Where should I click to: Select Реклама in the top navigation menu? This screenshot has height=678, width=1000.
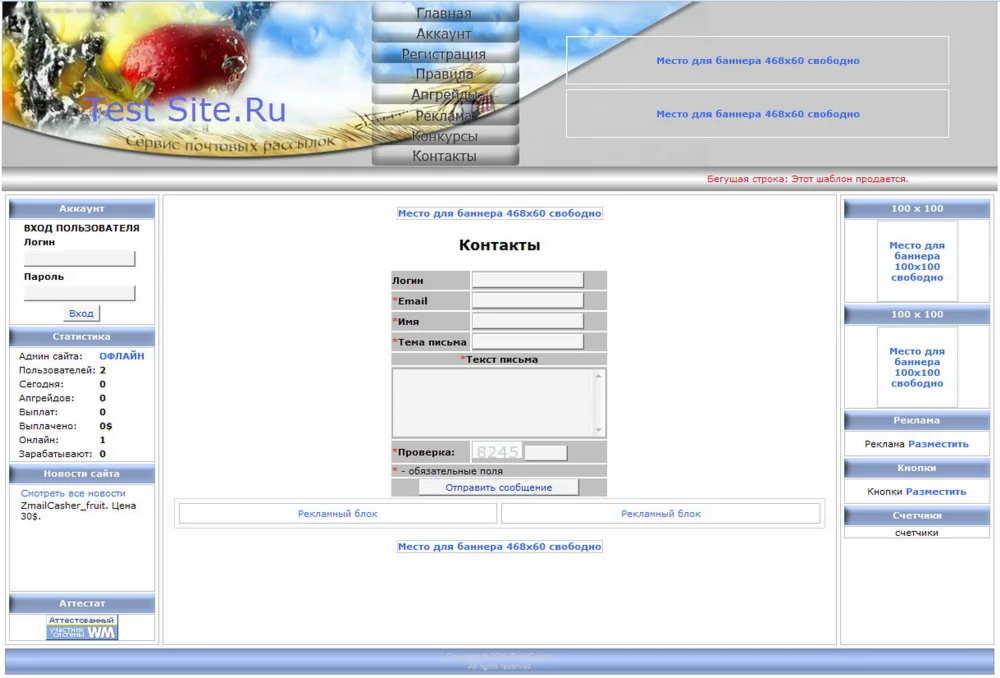coord(445,115)
